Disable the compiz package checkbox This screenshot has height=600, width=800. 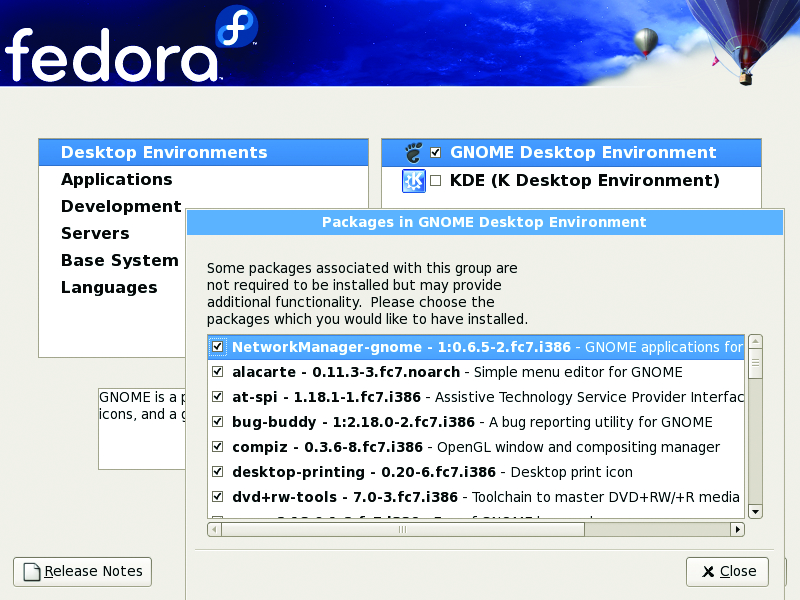pyautogui.click(x=218, y=447)
